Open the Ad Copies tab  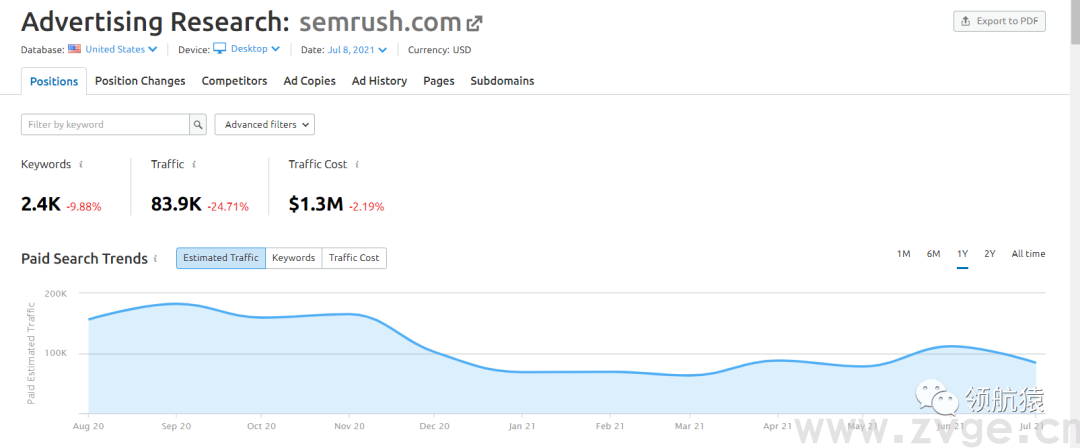310,81
